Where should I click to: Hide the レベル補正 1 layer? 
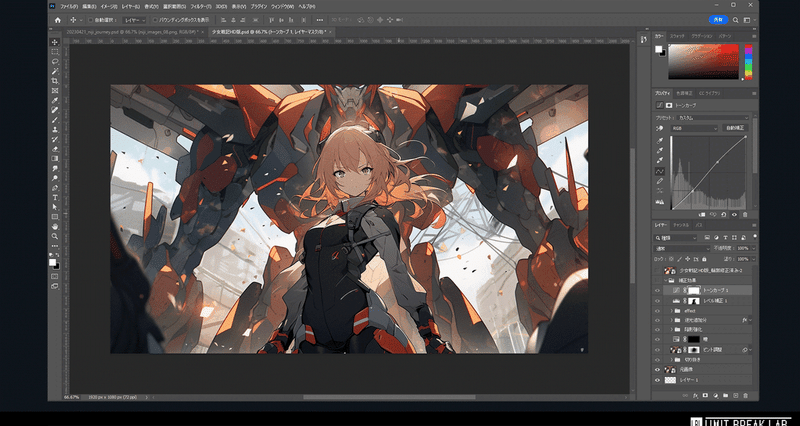657,300
